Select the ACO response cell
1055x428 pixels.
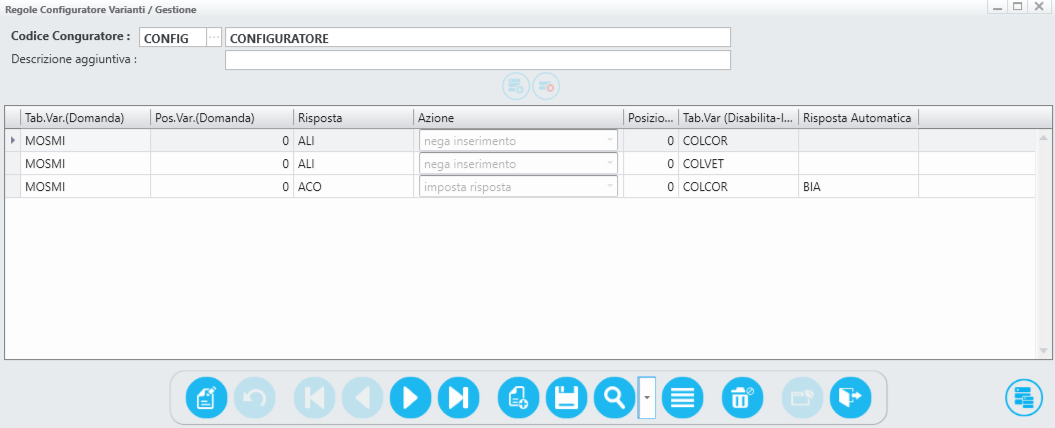point(353,186)
